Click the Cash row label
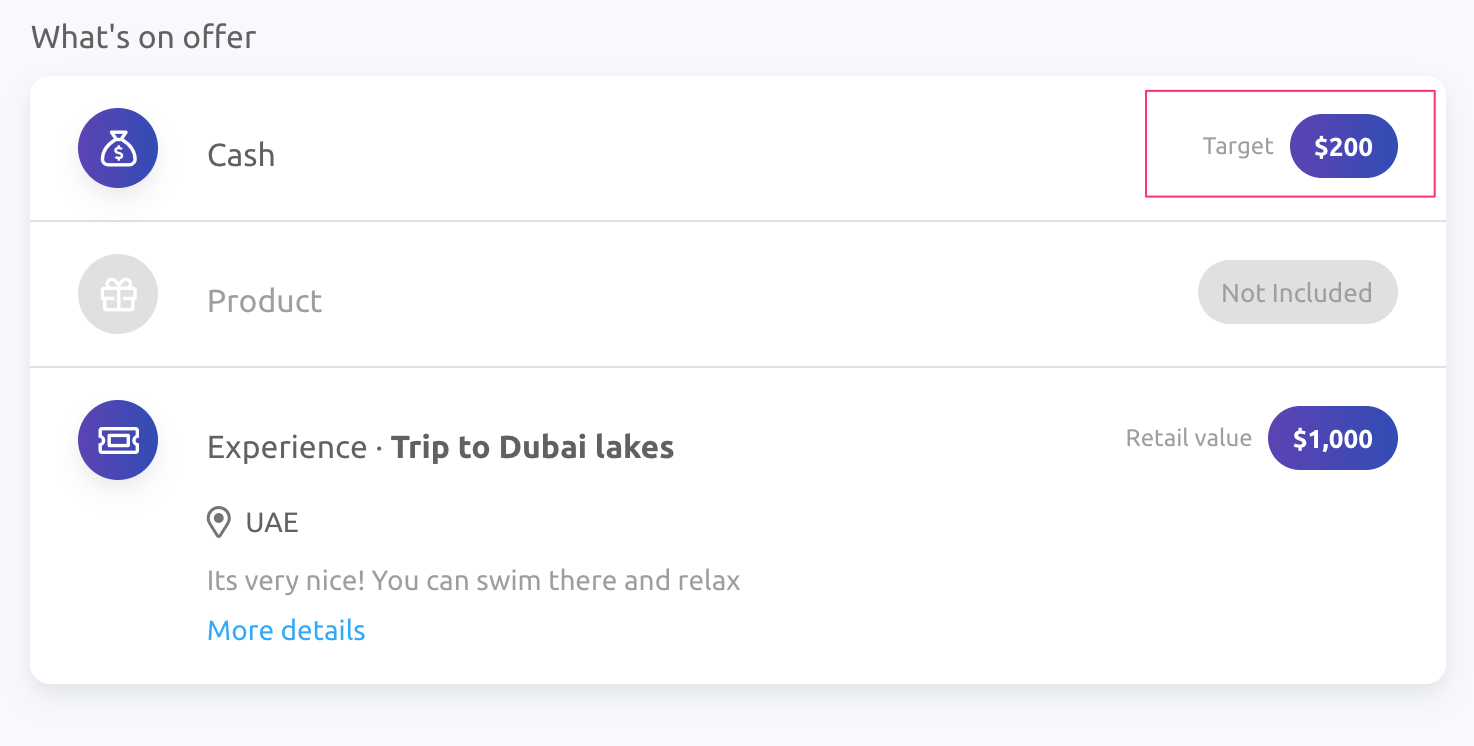Image resolution: width=1474 pixels, height=746 pixels. [241, 155]
